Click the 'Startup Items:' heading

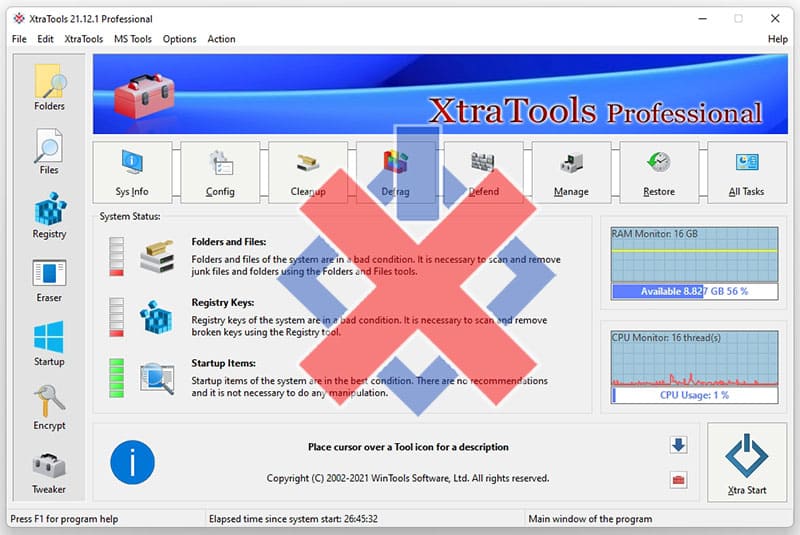[223, 363]
